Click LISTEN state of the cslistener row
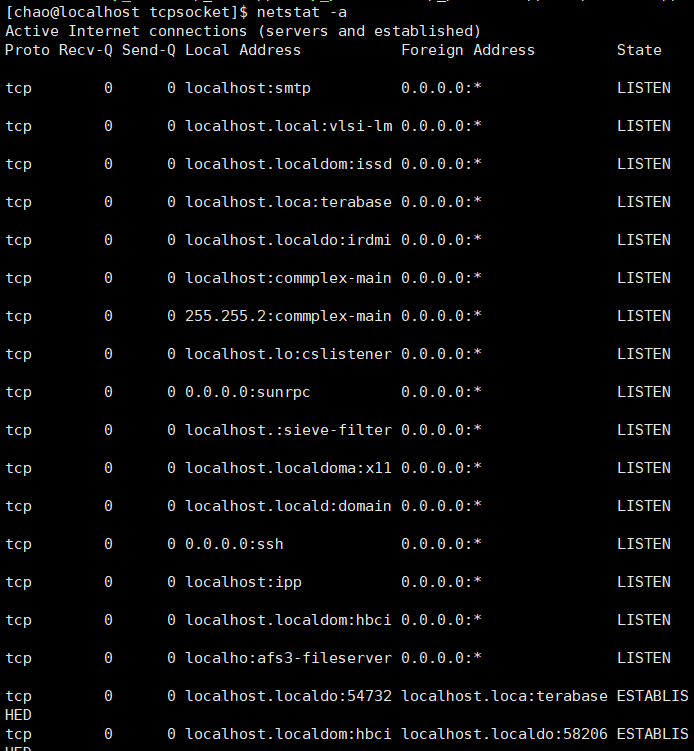Image resolution: width=694 pixels, height=751 pixels. (644, 354)
